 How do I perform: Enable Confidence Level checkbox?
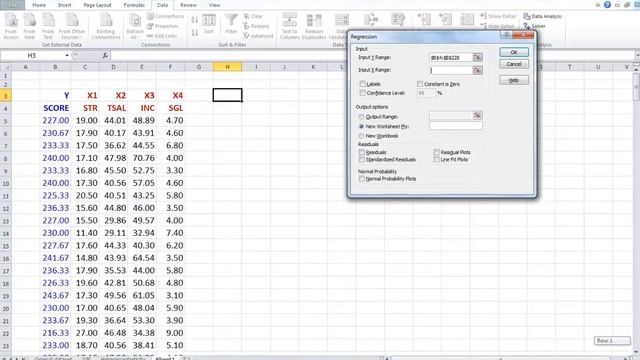[x=362, y=93]
